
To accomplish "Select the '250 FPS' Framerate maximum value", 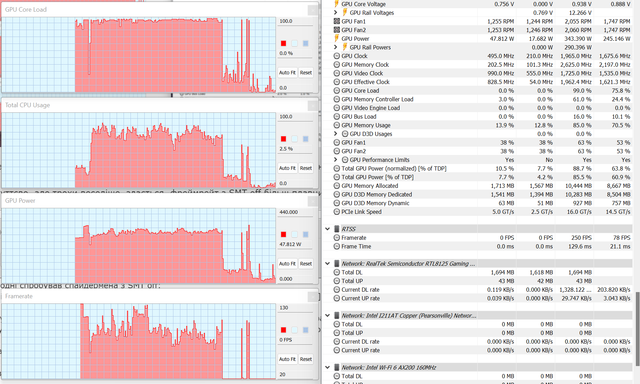I will click(581, 238).
